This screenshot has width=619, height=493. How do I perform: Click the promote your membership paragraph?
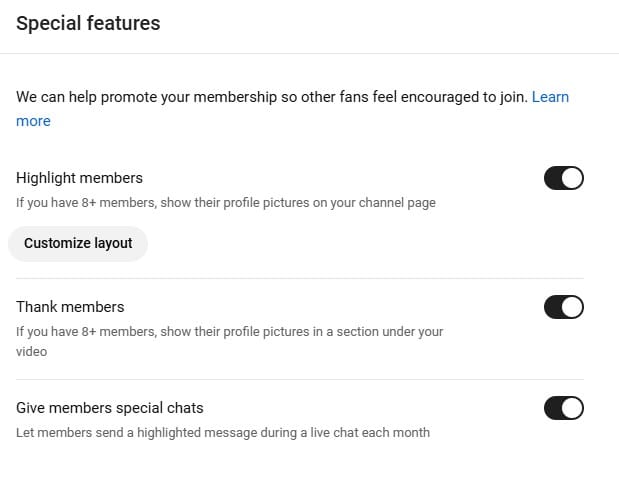pos(270,97)
